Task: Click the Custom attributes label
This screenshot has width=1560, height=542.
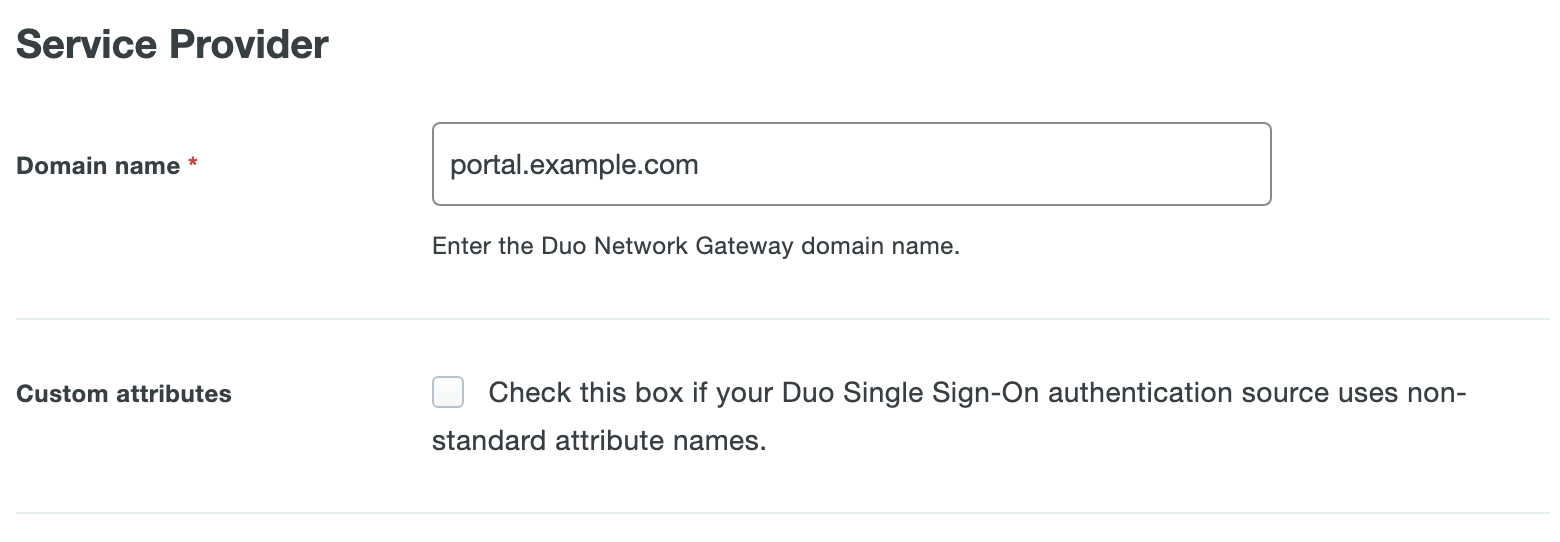Action: tap(124, 394)
